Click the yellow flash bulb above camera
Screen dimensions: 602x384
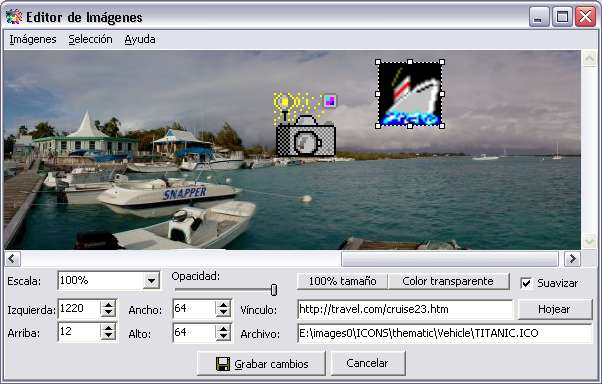click(x=285, y=102)
